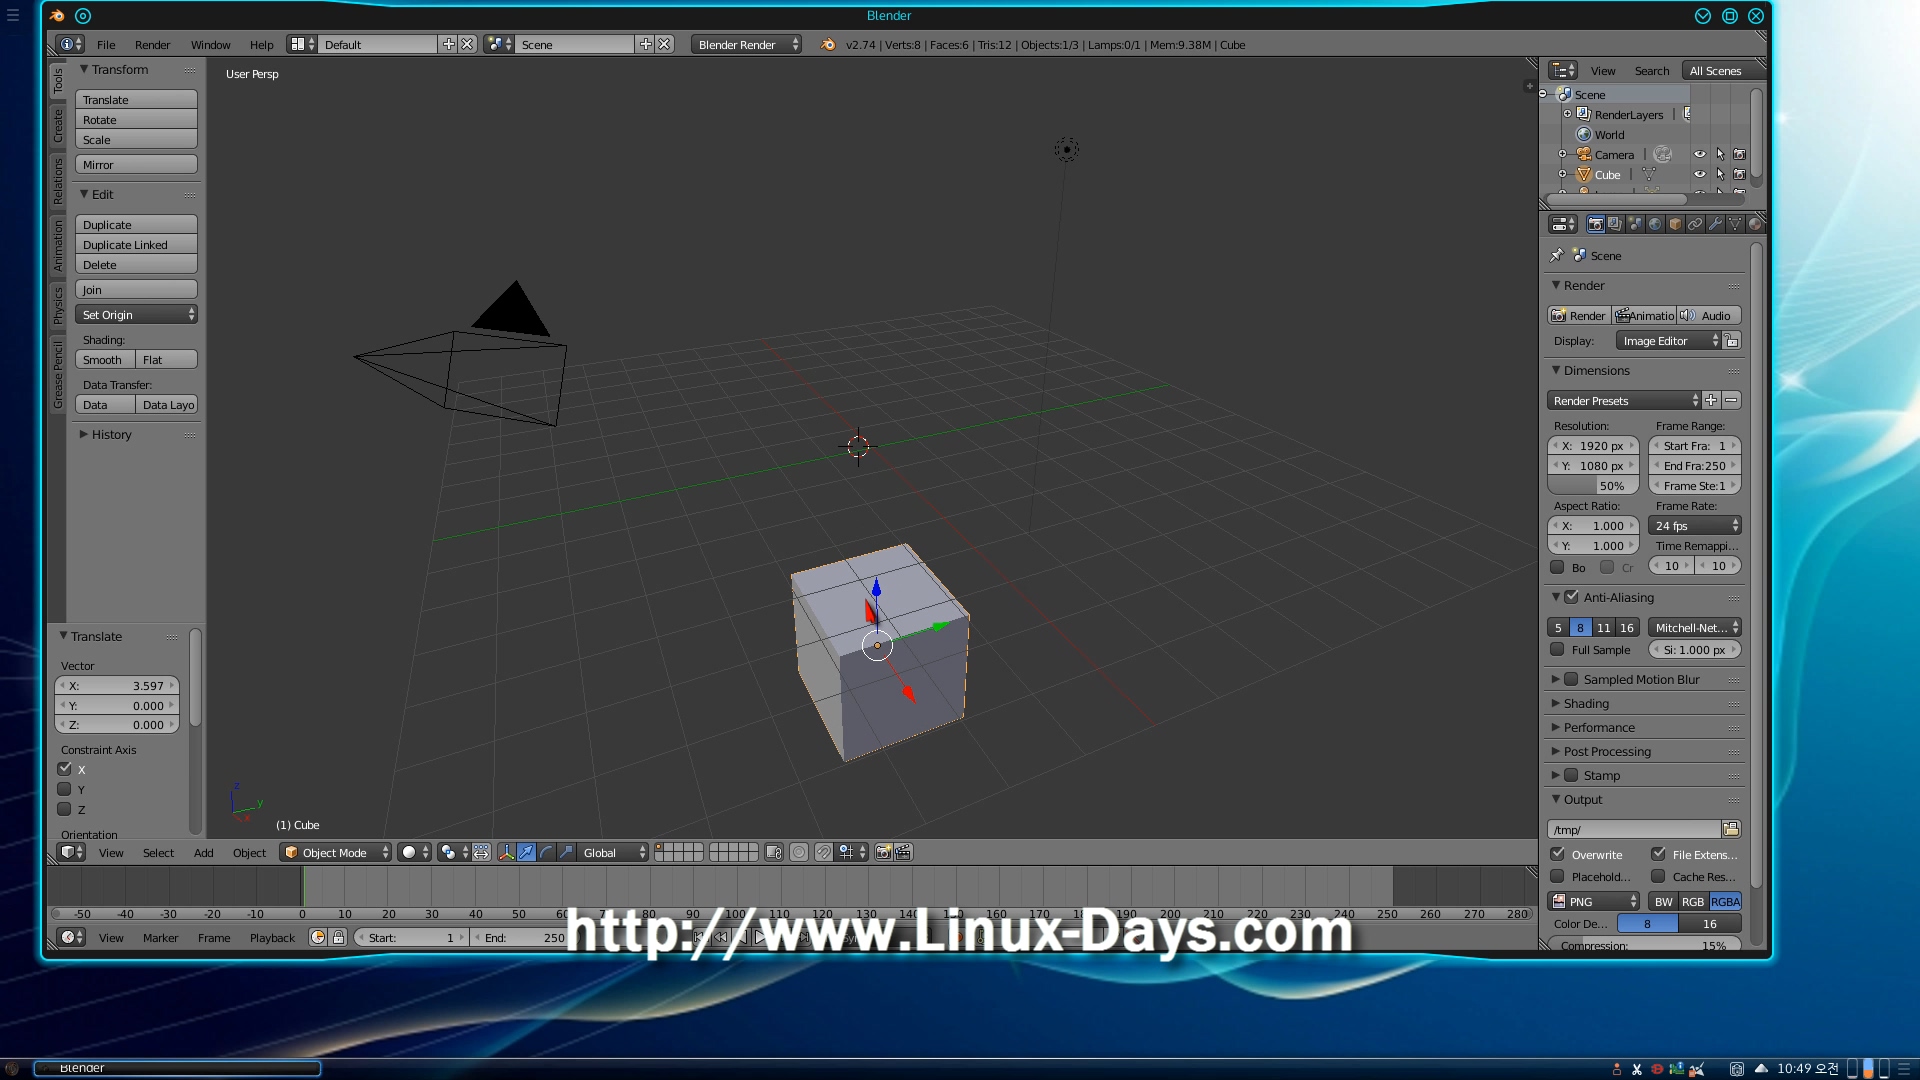This screenshot has height=1080, width=1920.
Task: Open the Constraints properties chain icon
Action: coord(1695,225)
